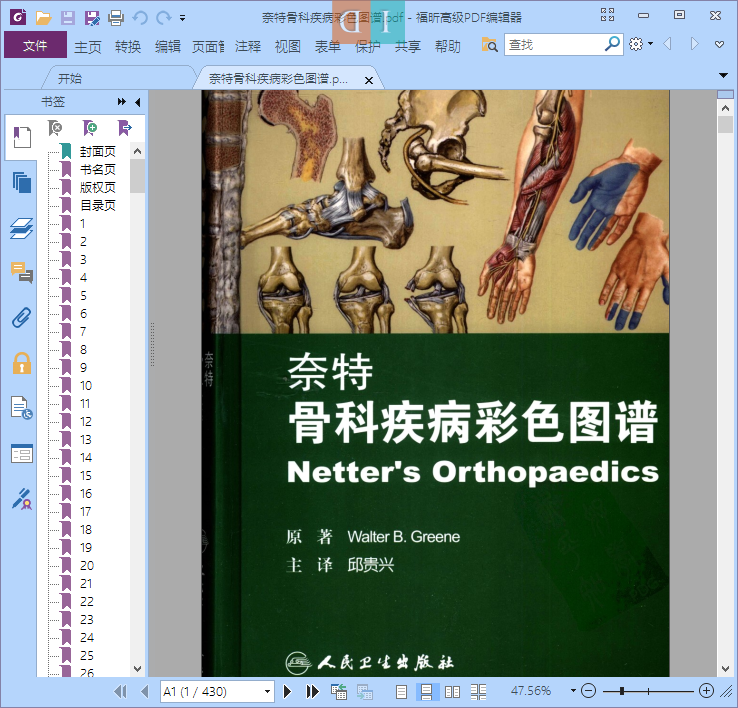The height and width of the screenshot is (708, 738).
Task: Select the 版权页 bookmark
Action: pyautogui.click(x=97, y=187)
